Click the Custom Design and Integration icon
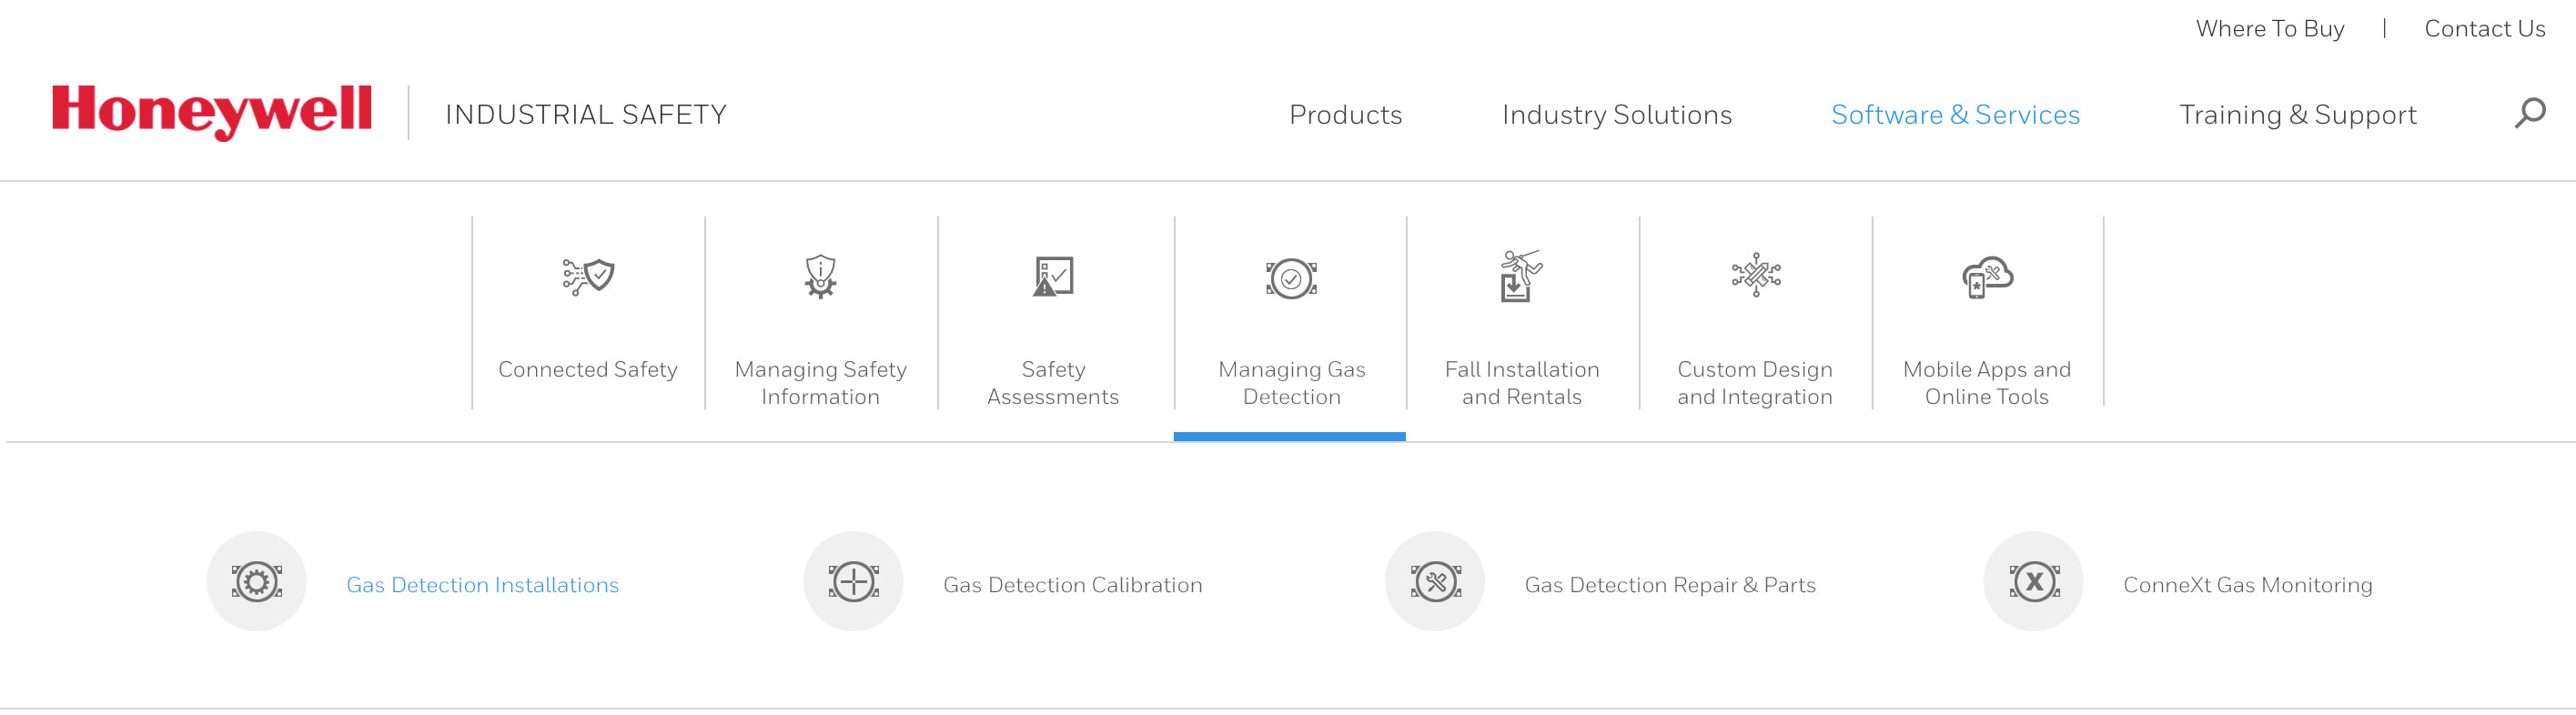Screen dimensions: 2576x715 (1755, 274)
